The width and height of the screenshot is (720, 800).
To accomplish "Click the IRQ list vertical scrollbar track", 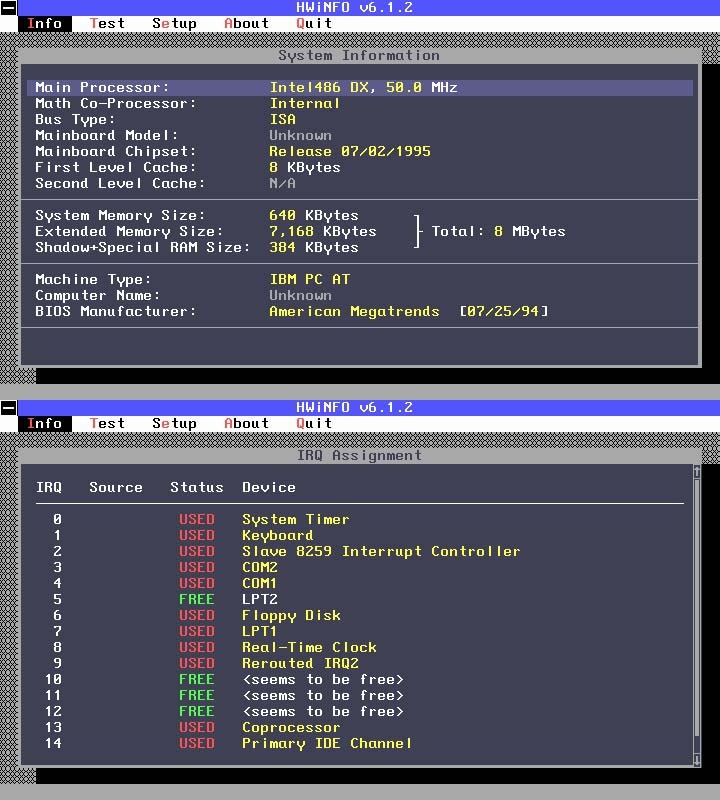I will (x=697, y=616).
